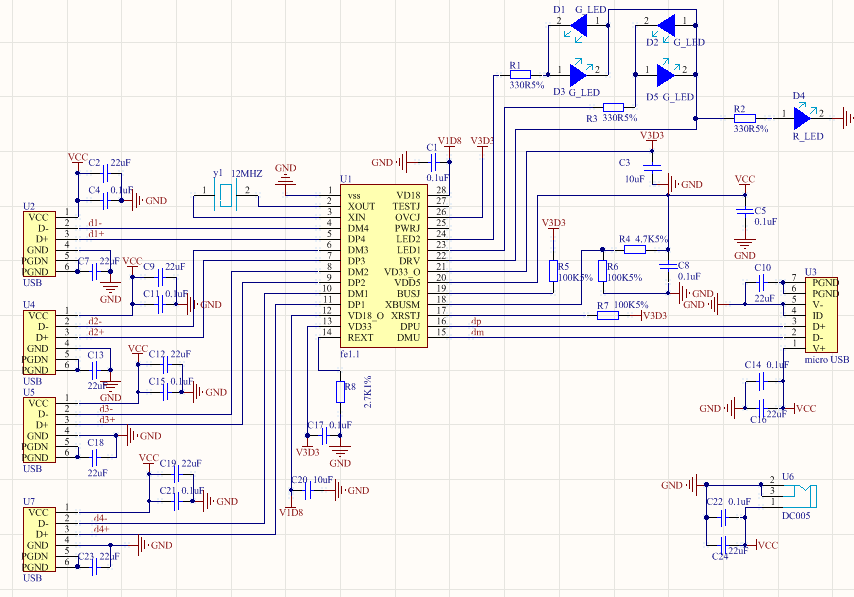Select capacitor C13 symbol near U4

95,370
